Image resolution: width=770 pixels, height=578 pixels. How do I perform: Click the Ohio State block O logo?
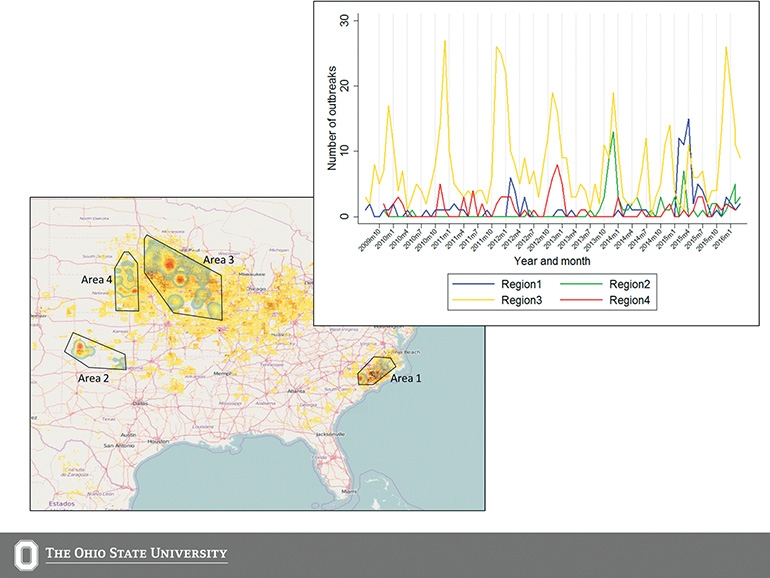(25, 553)
